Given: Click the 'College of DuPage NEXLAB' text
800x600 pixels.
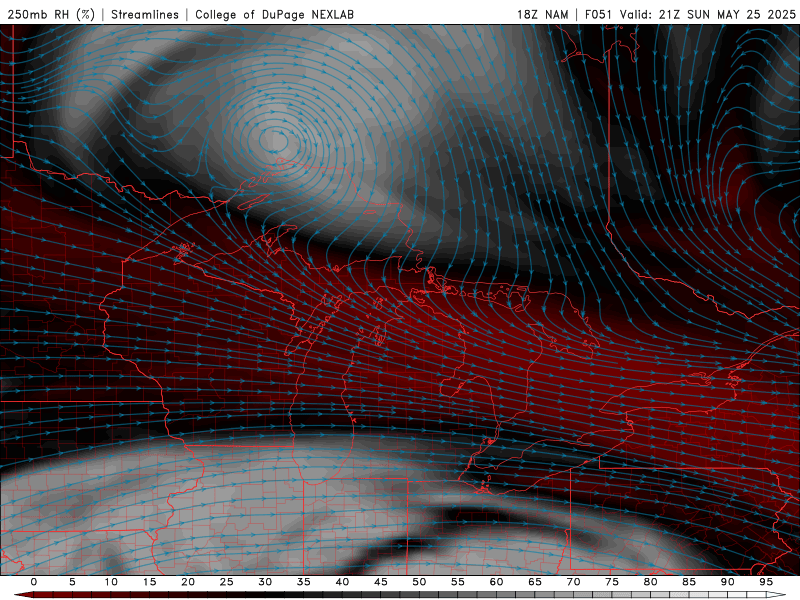Looking at the screenshot, I should pyautogui.click(x=274, y=14).
